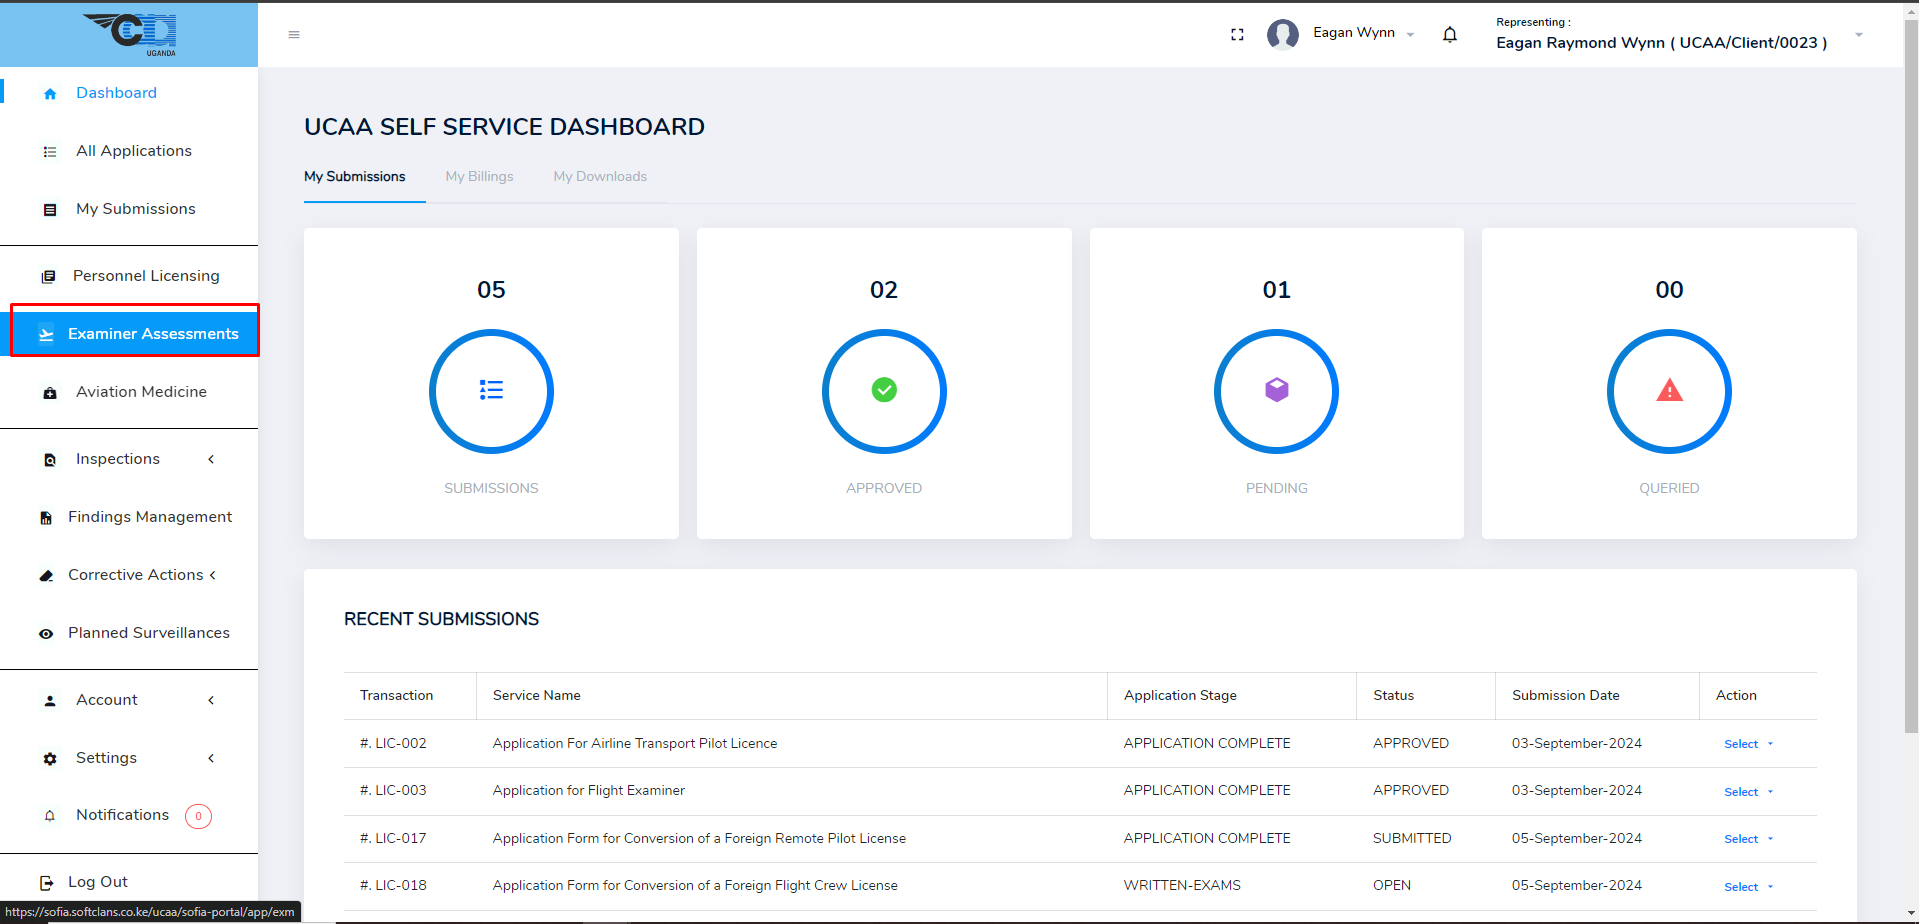Open the Representing client dropdown
This screenshot has width=1919, height=924.
(x=1858, y=35)
